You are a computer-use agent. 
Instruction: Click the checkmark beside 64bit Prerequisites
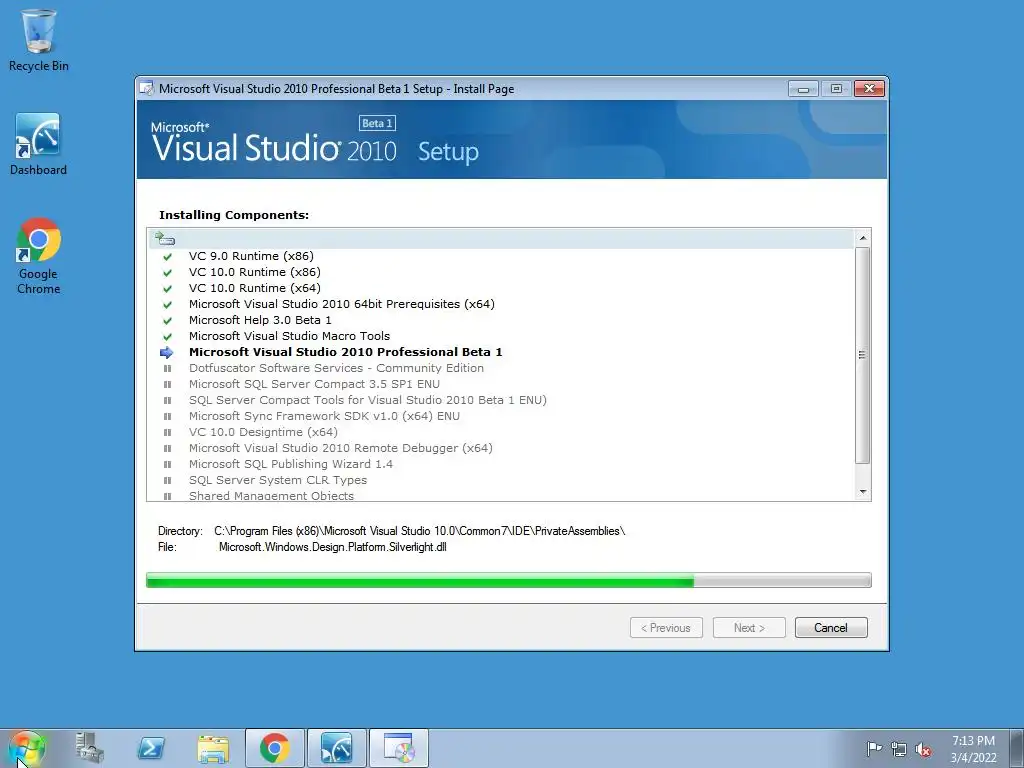pos(167,304)
